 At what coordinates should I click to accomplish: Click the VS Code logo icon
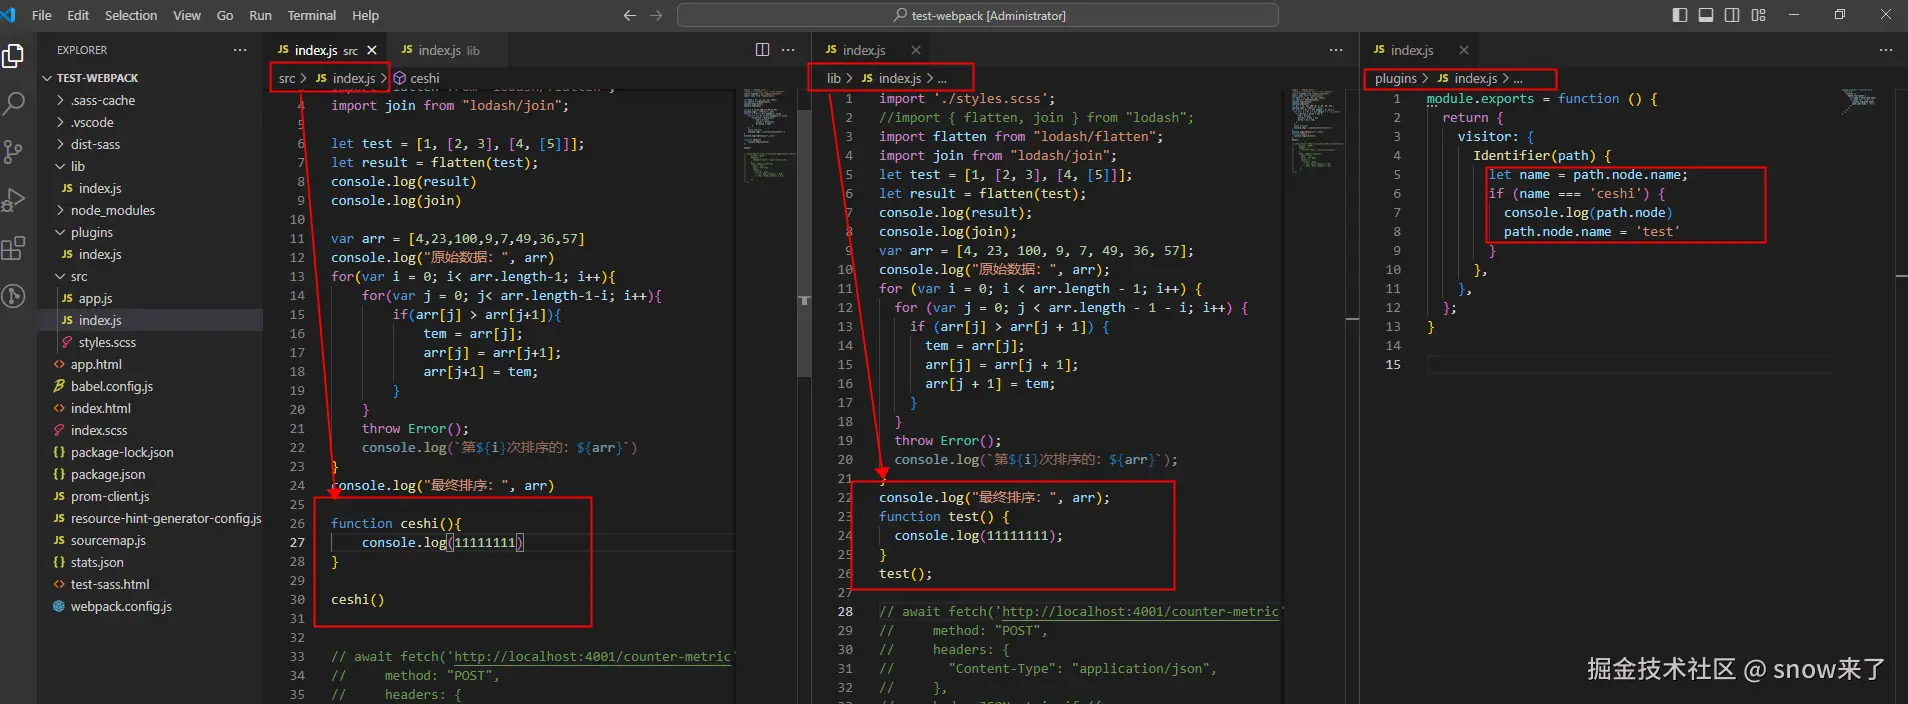pos(9,15)
